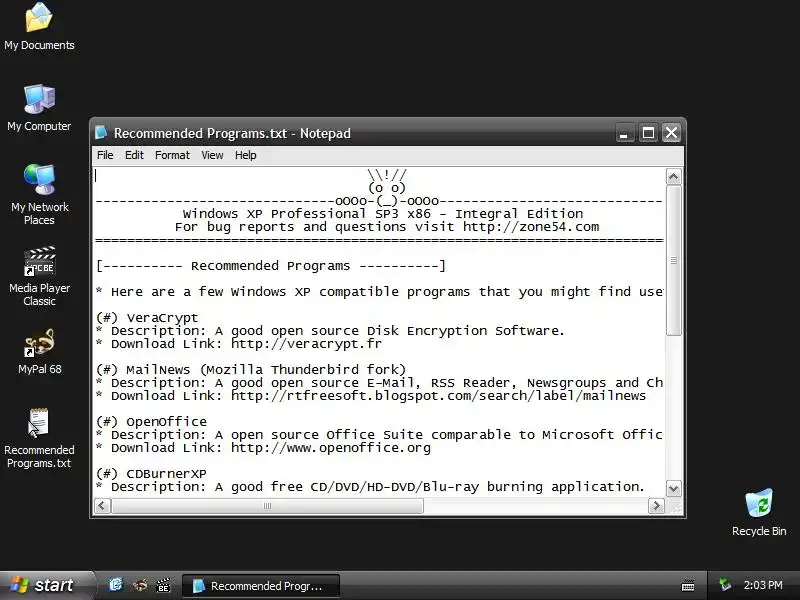
Task: Select Media Player Classic desktop shortcut
Action: [x=39, y=276]
